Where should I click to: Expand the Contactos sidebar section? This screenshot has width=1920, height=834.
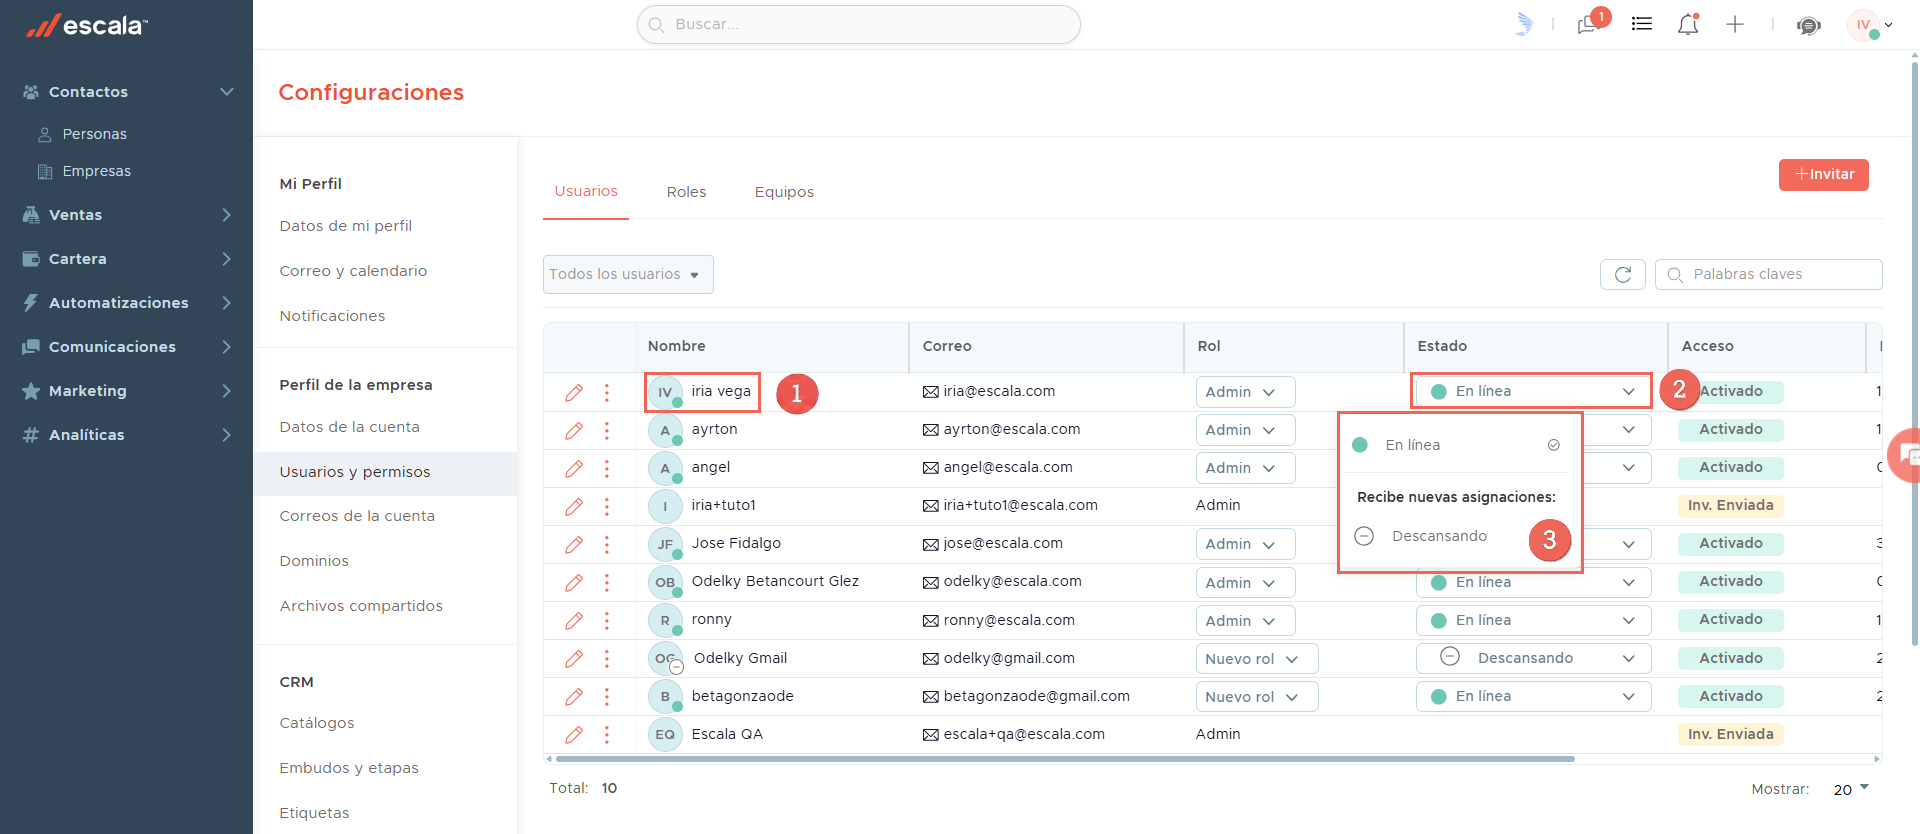pos(127,92)
